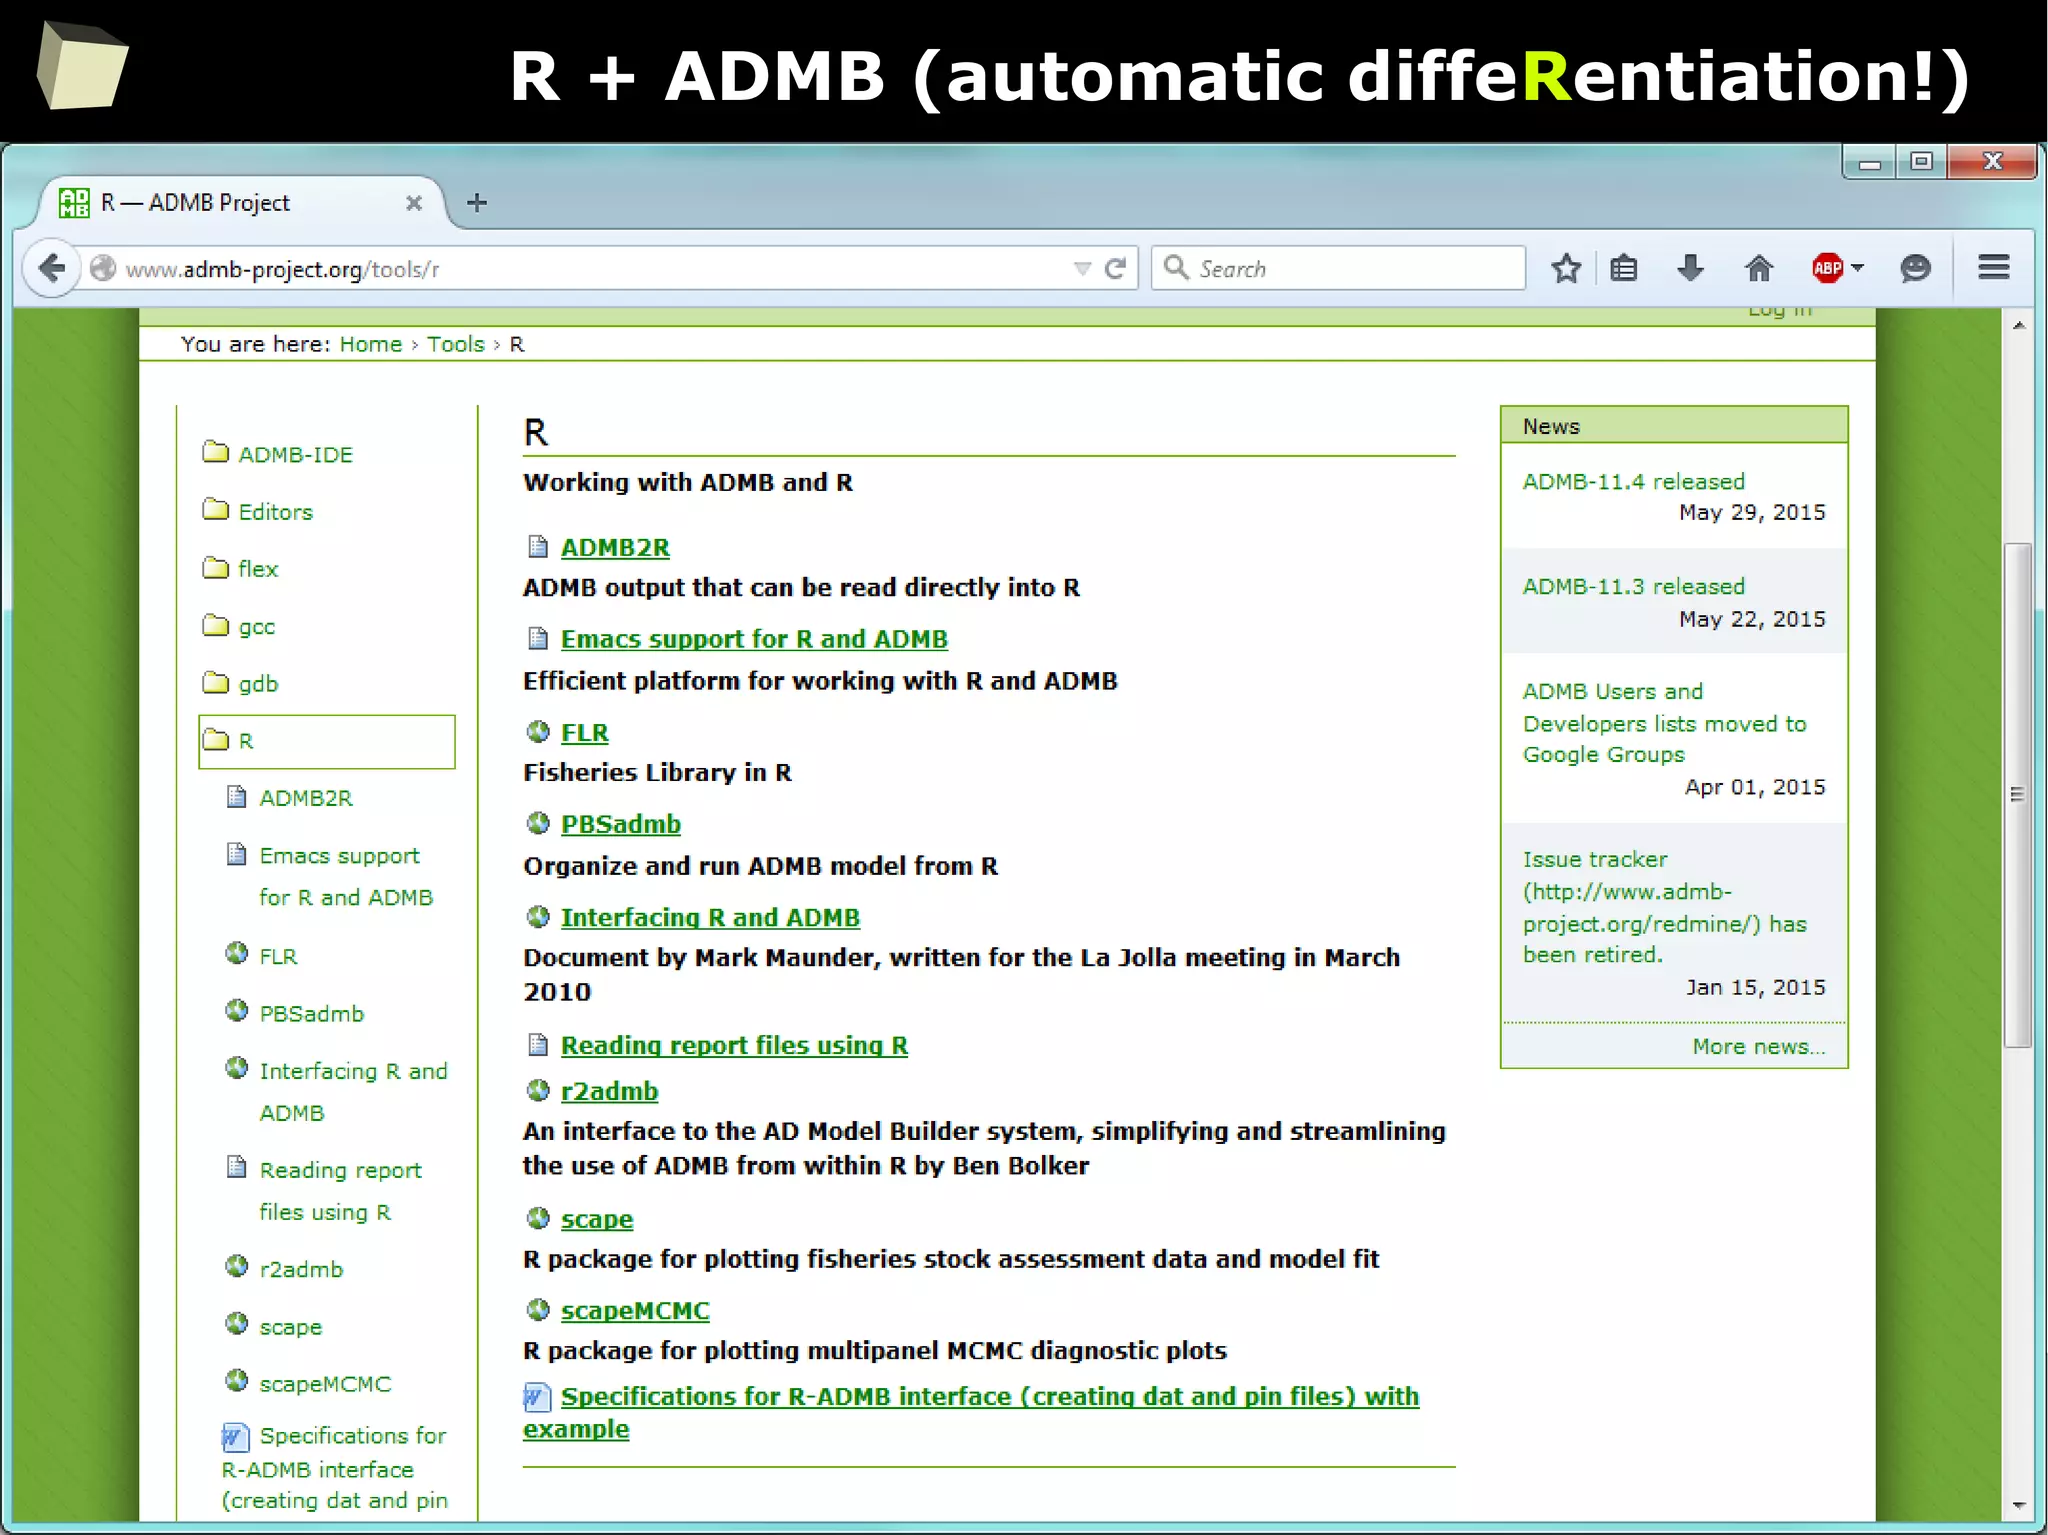This screenshot has height=1535, width=2048.
Task: Open main Specifications for R-ADMB interface link
Action: [x=971, y=1412]
